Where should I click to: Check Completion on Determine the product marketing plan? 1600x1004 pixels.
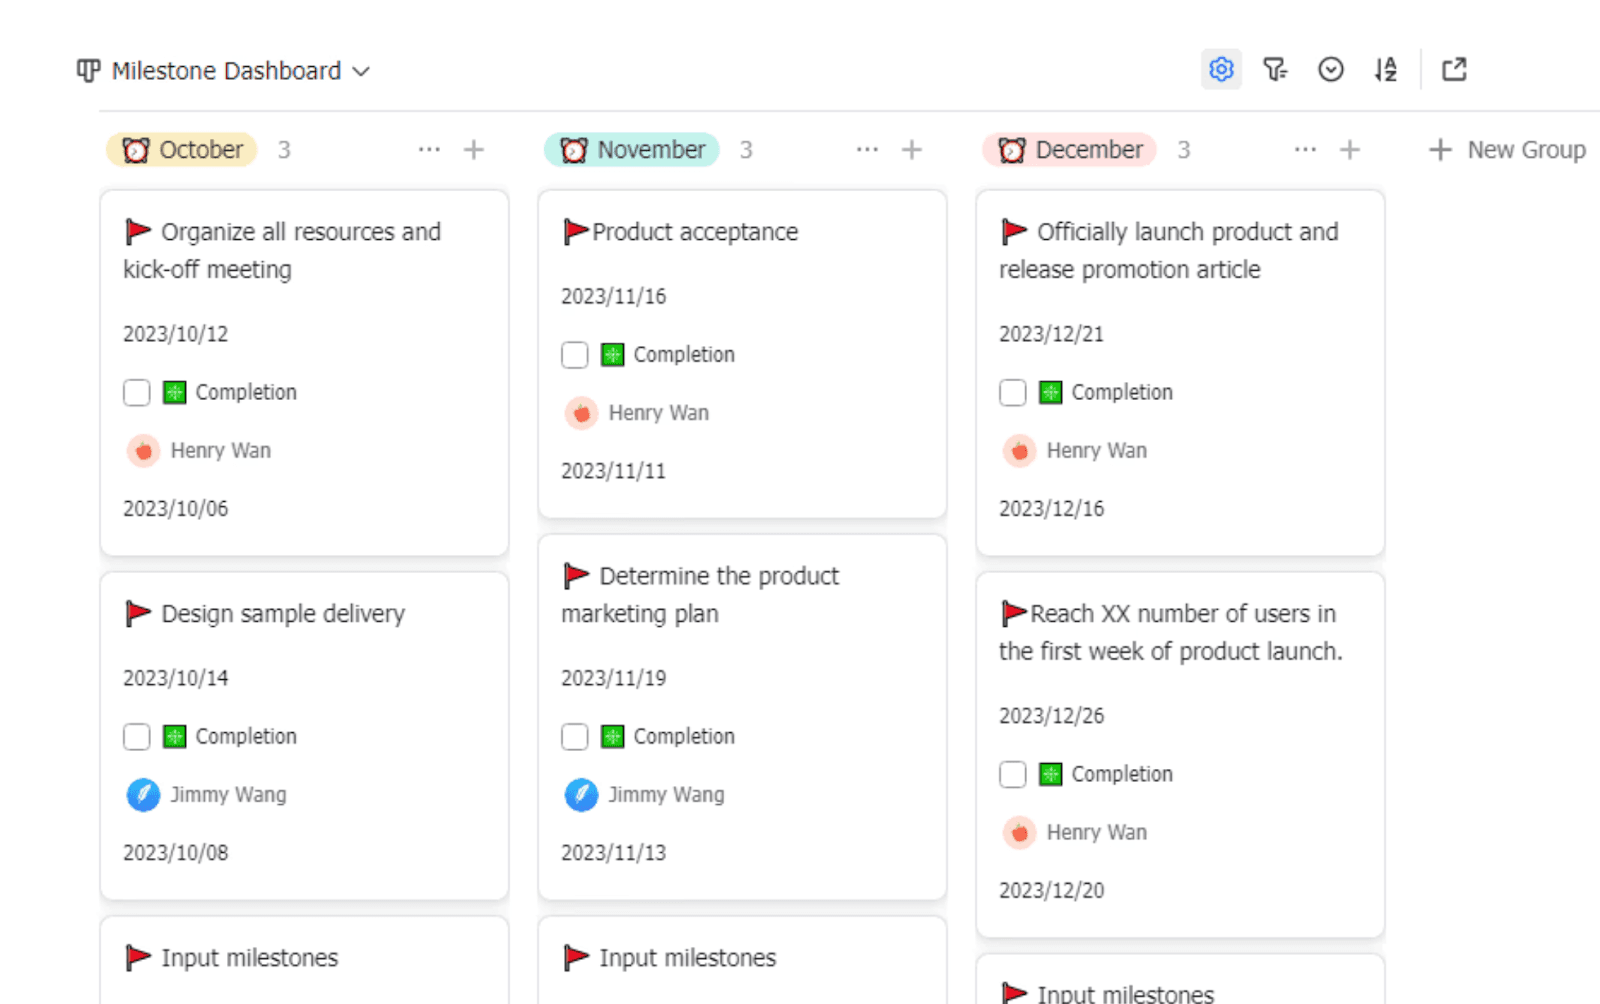click(x=575, y=736)
